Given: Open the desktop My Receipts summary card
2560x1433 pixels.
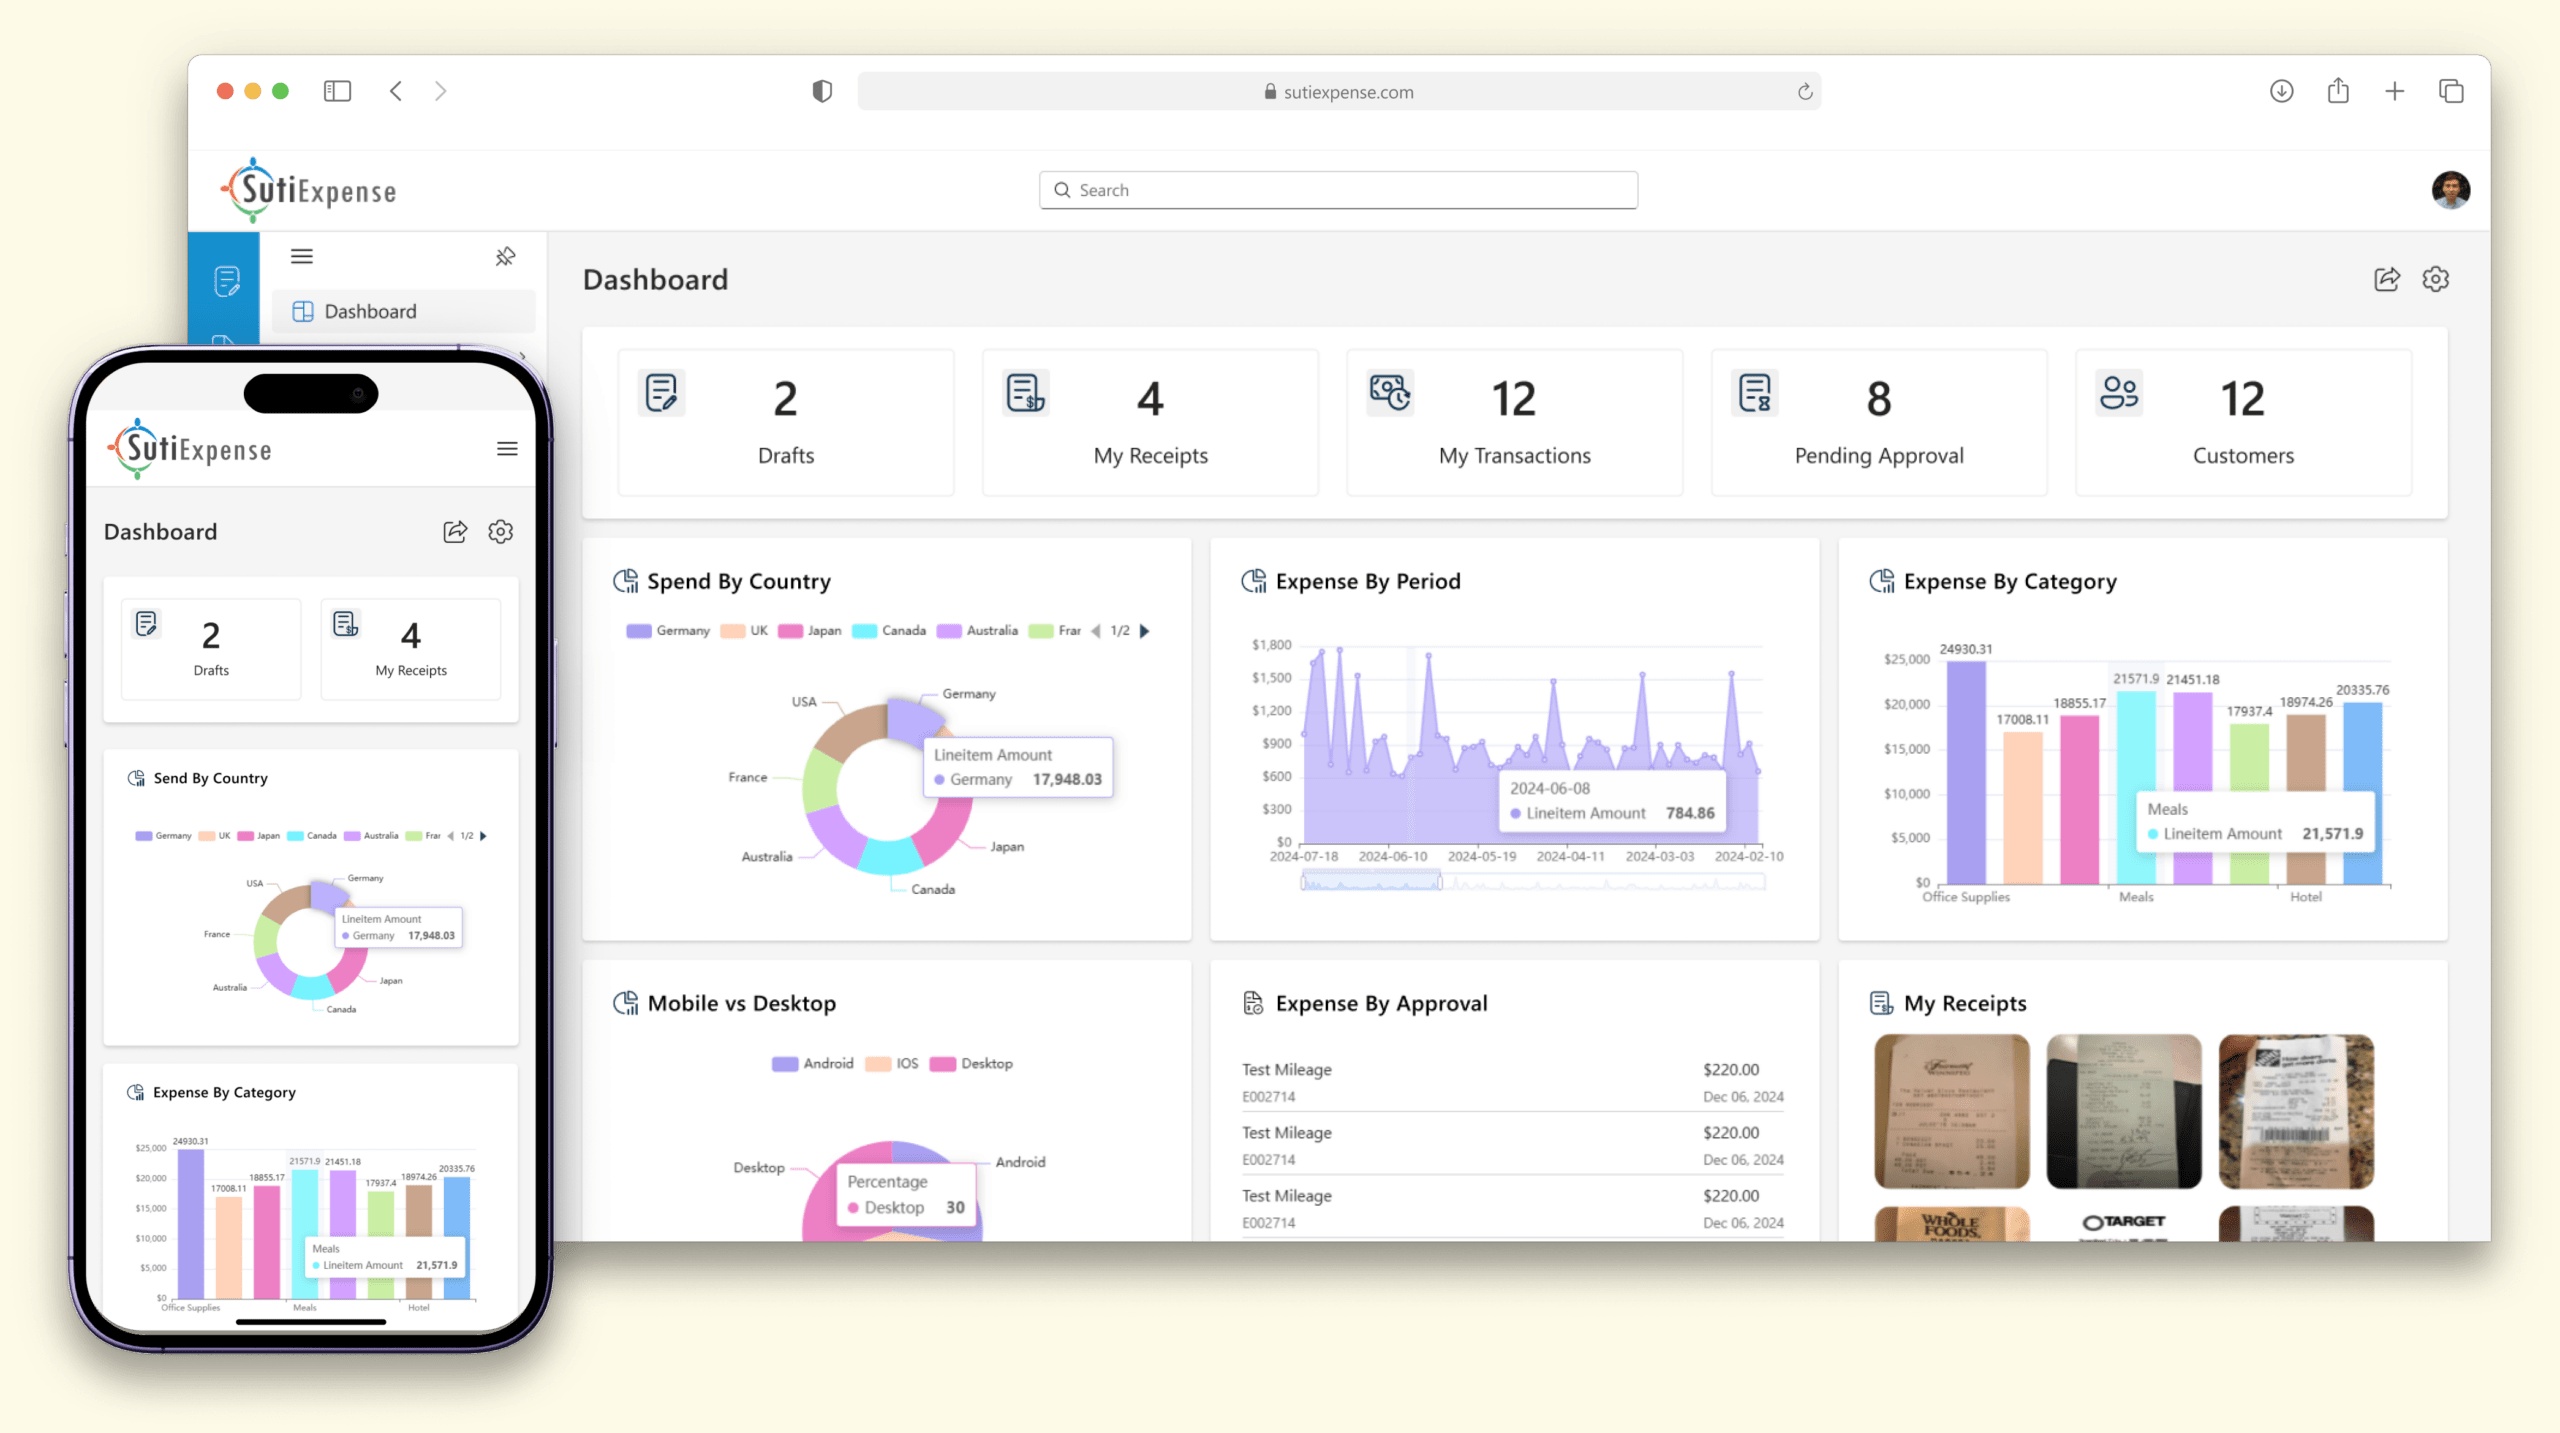Looking at the screenshot, I should (1150, 423).
